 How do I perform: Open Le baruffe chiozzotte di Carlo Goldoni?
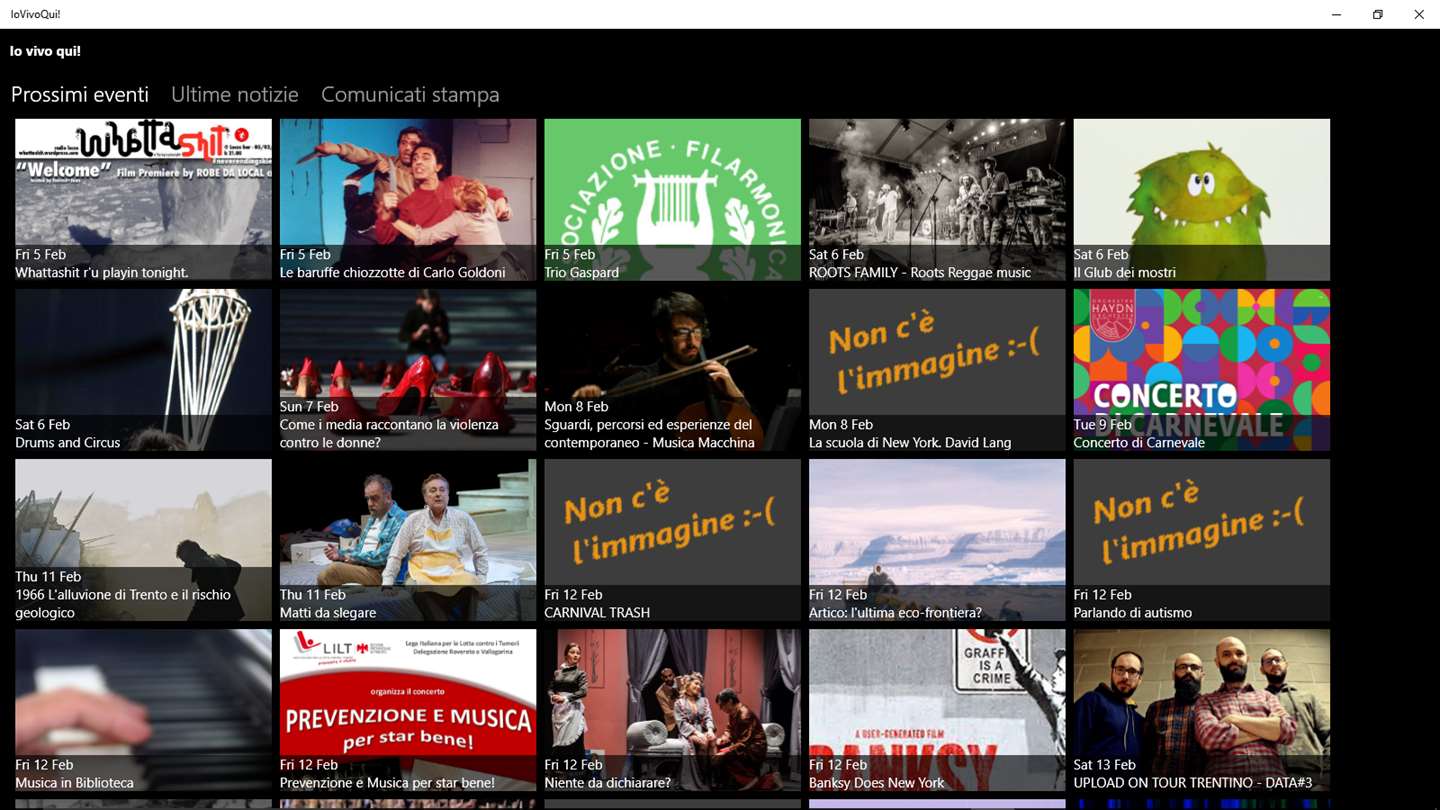[x=408, y=200]
